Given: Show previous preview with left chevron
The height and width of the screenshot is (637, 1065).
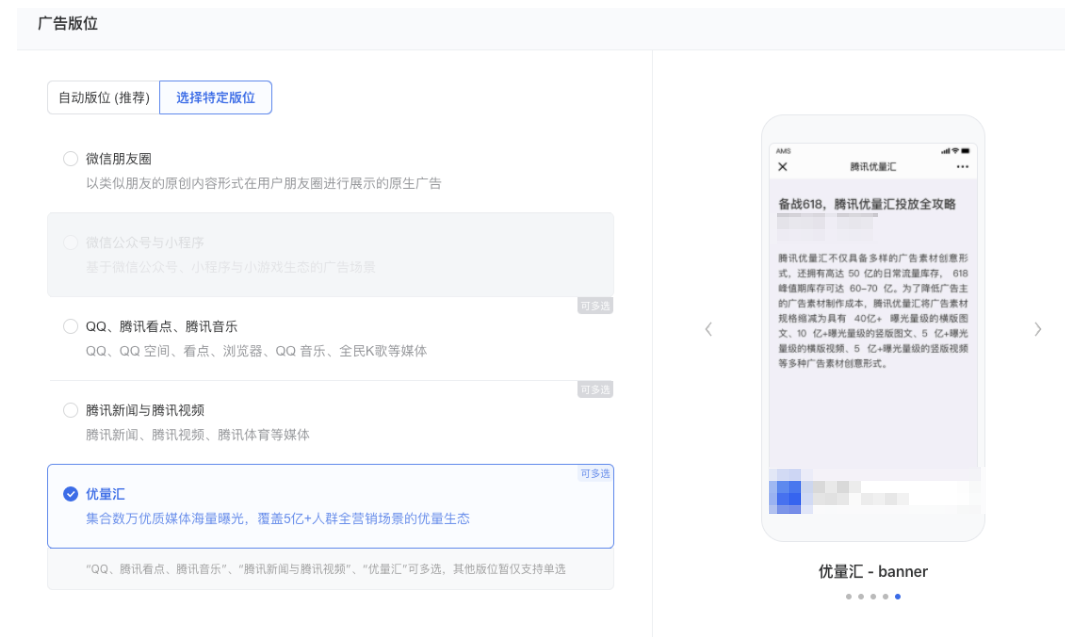Looking at the screenshot, I should point(708,329).
